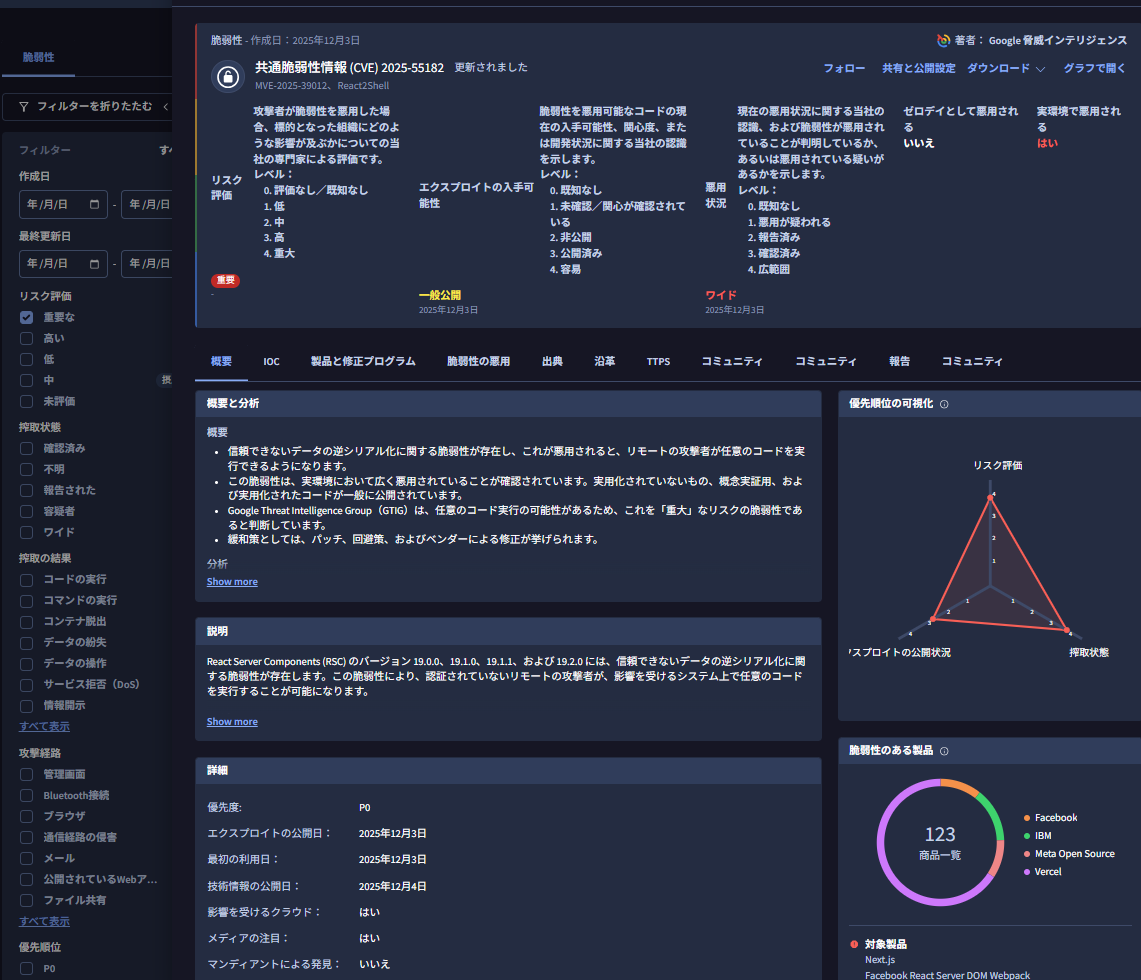1141x980 pixels.
Task: Uncheck the 重要な risk rating checkbox
Action: [x=27, y=317]
